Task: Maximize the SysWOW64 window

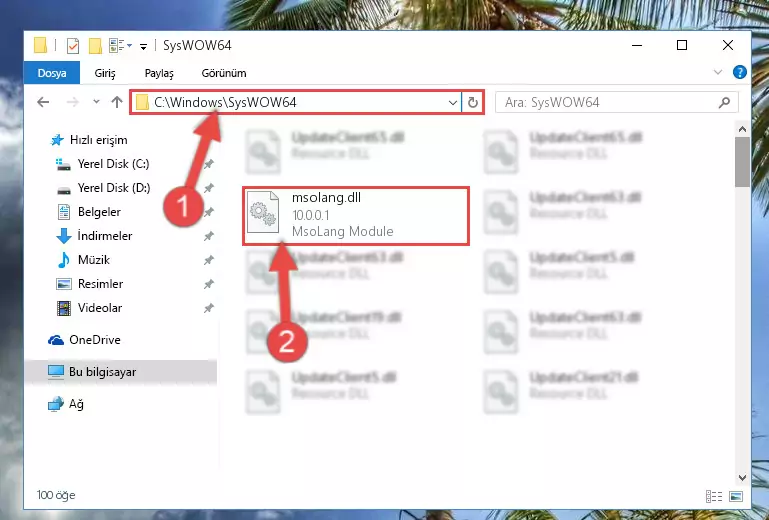Action: [x=682, y=45]
